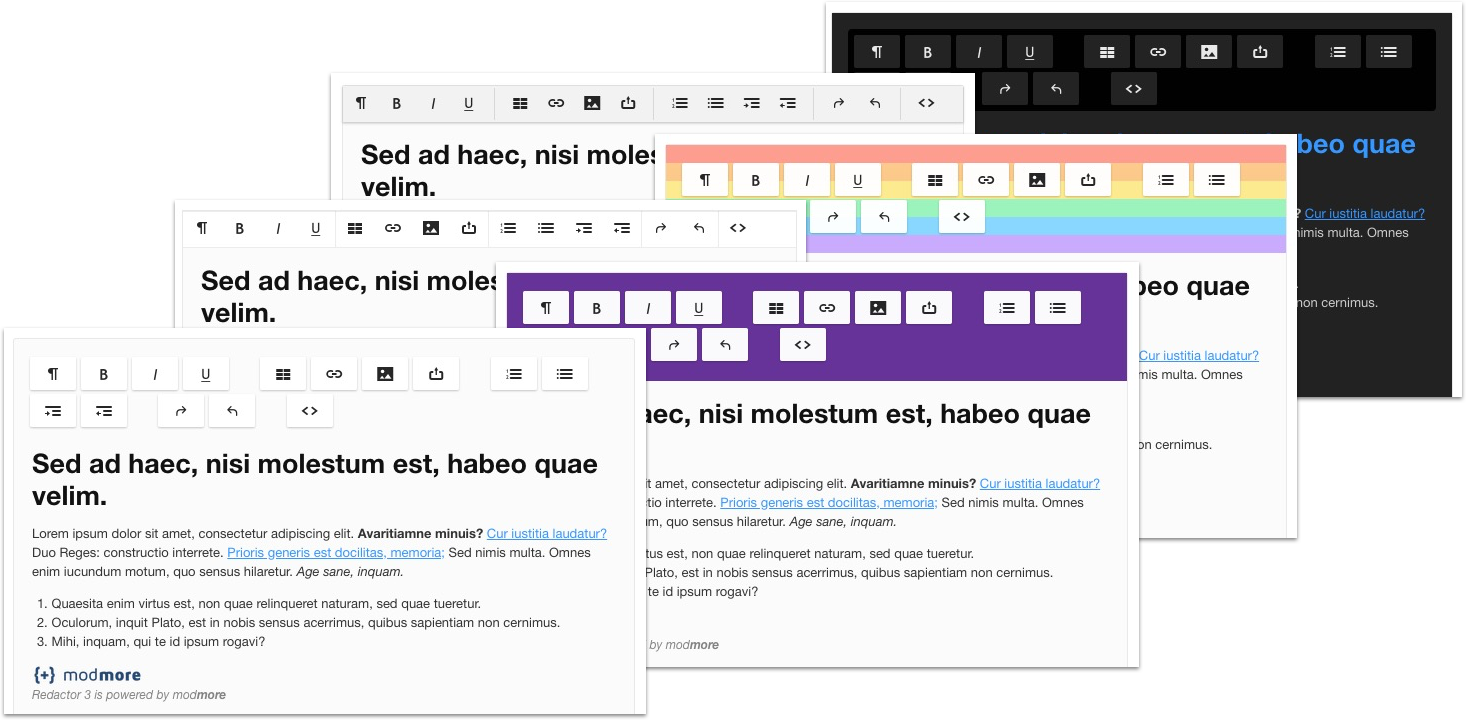Toggle bold in the purple toolbar editor
The width and height of the screenshot is (1466, 720).
pos(597,308)
